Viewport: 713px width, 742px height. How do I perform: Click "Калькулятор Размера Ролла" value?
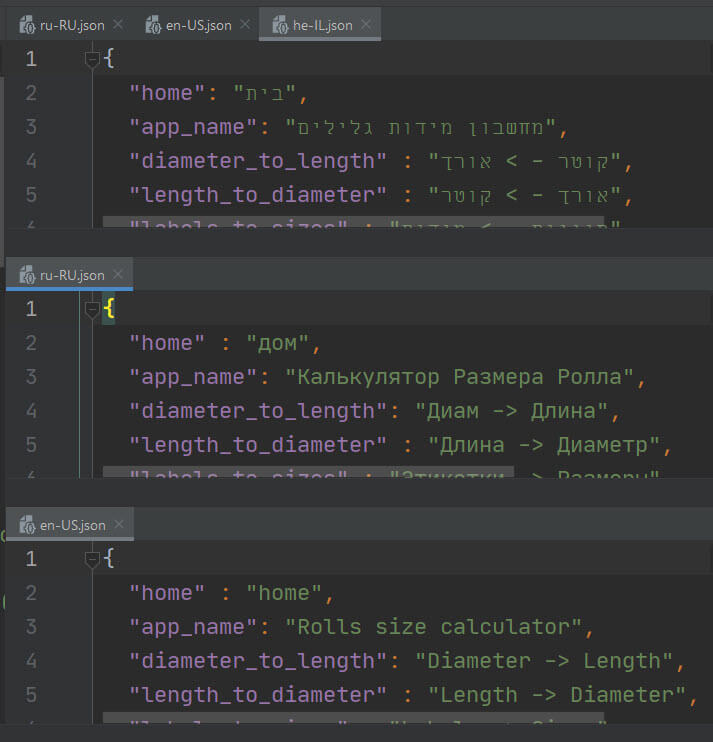click(459, 377)
